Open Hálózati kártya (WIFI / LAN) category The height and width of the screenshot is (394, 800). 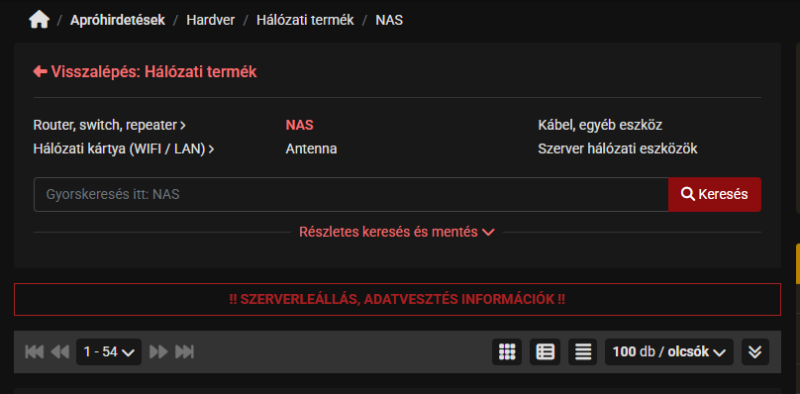pos(124,149)
